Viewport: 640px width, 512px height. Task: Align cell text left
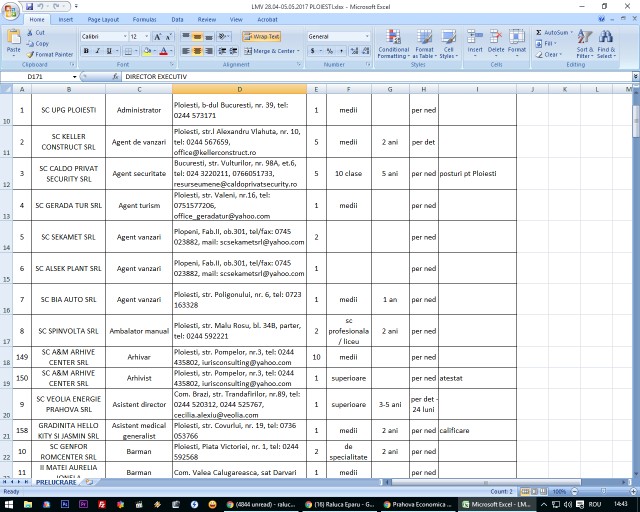click(186, 51)
